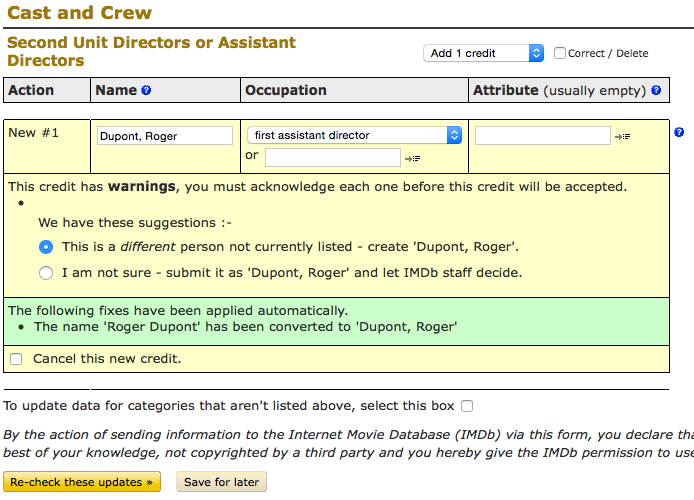This screenshot has height=500, width=694.
Task: Click the list icon beside attribute field
Action: coord(623,136)
